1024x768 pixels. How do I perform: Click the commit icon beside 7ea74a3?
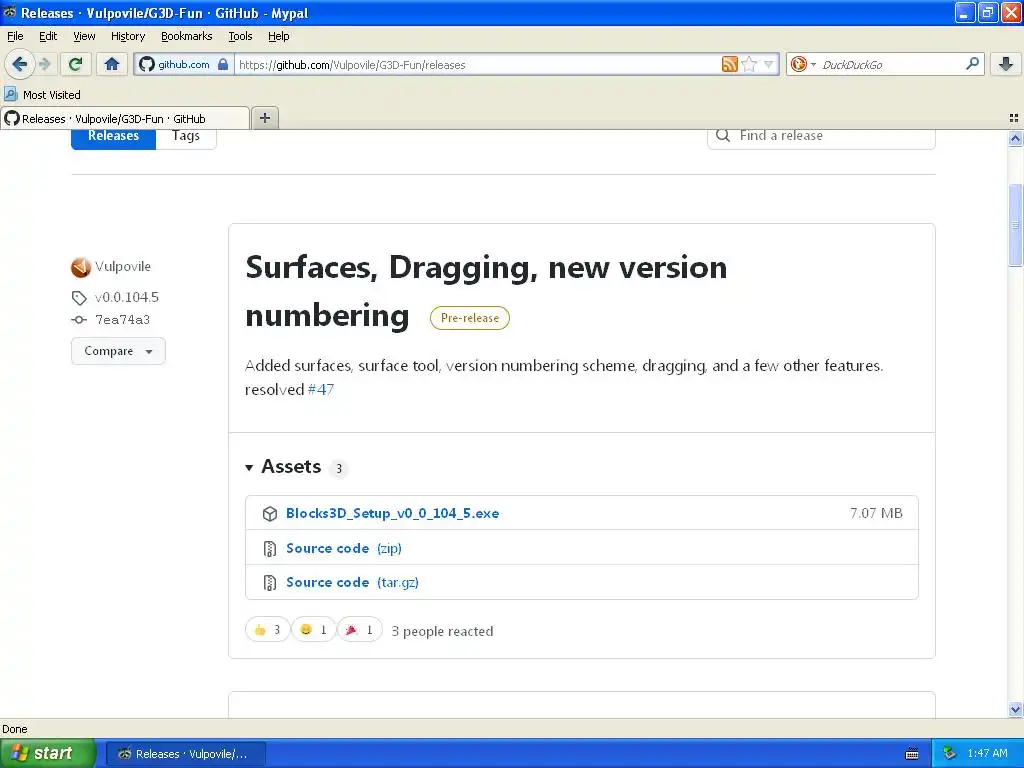(79, 319)
